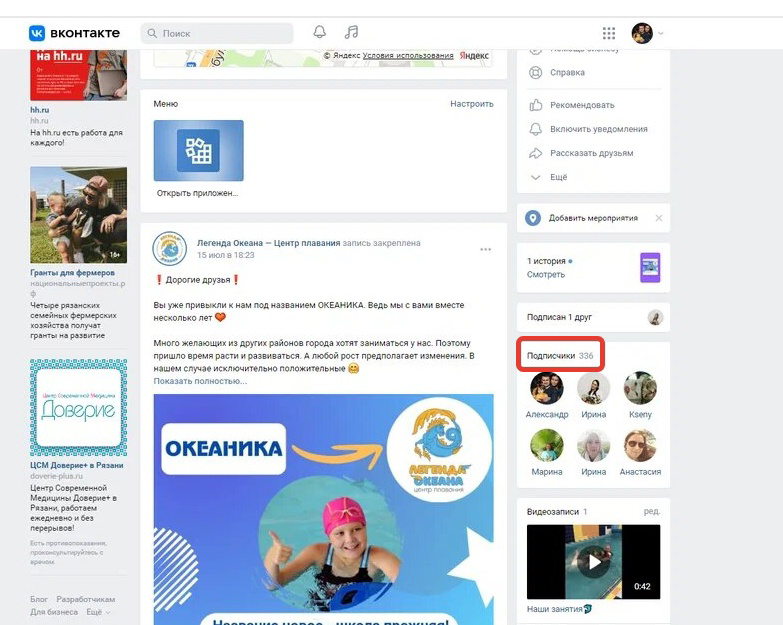This screenshot has height=625, width=783.
Task: Click the Справка lifebuoy icon
Action: tap(535, 72)
